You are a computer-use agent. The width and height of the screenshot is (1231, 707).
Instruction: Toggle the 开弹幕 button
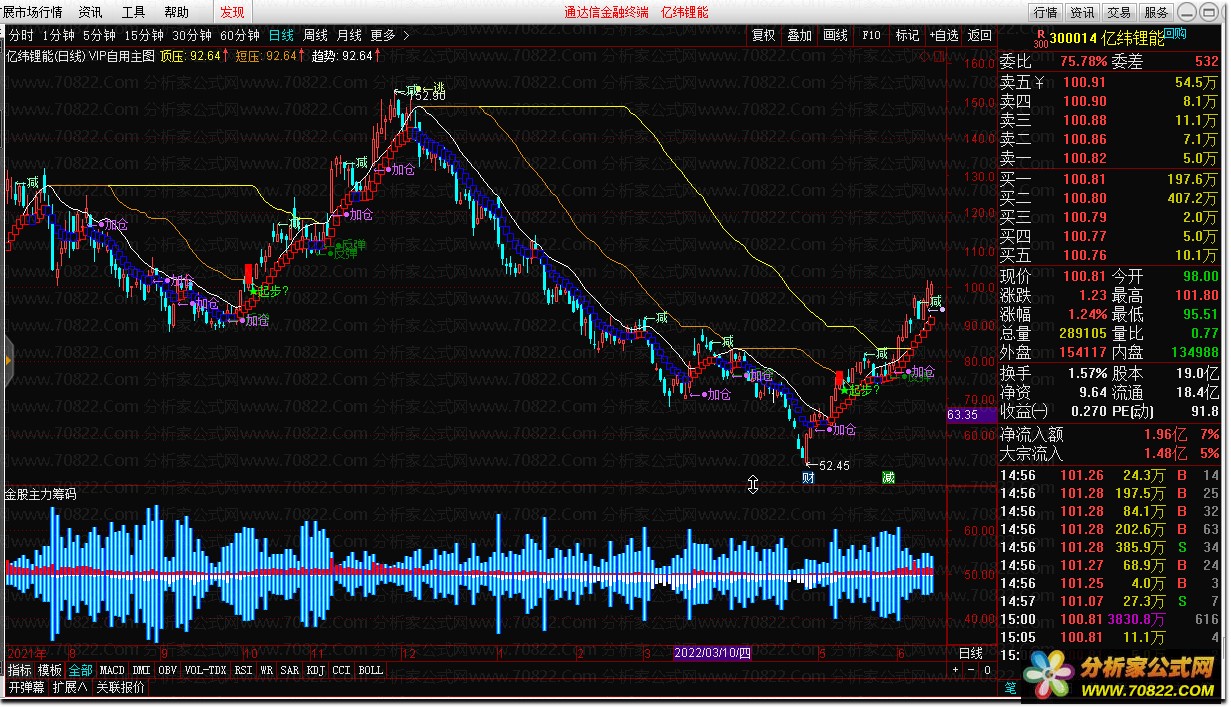[x=27, y=688]
